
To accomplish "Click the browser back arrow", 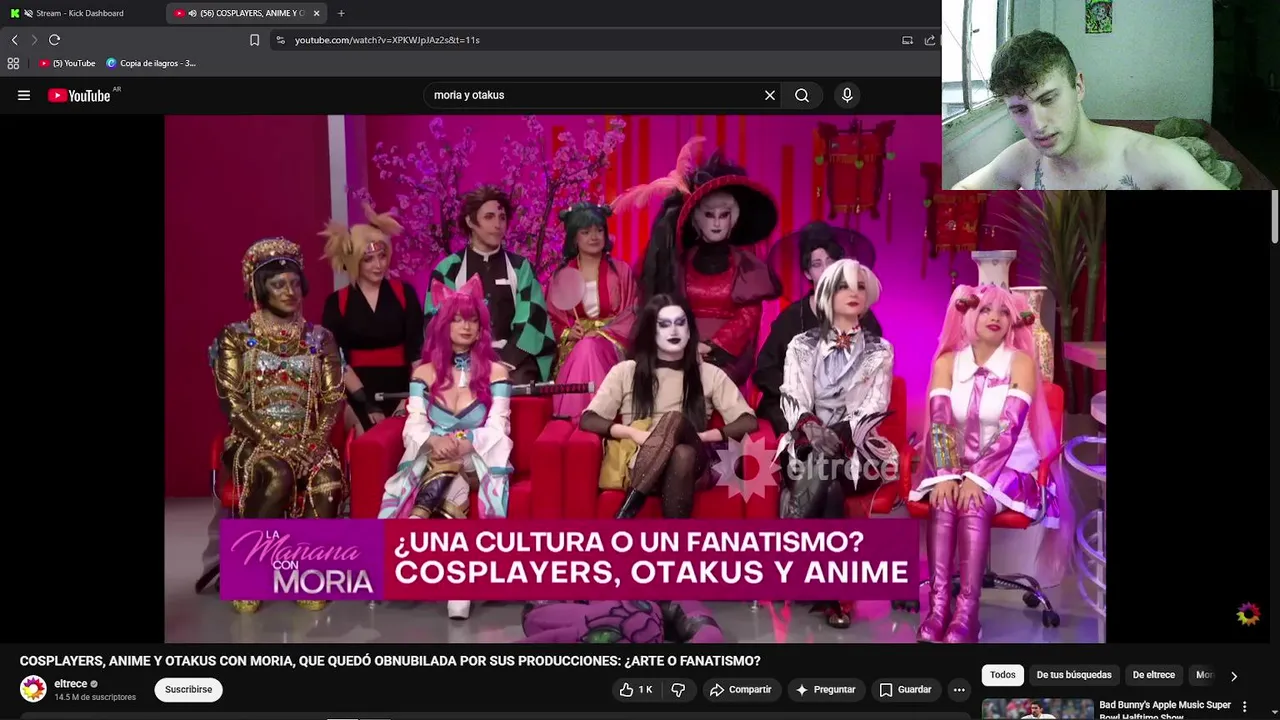I will 14,40.
